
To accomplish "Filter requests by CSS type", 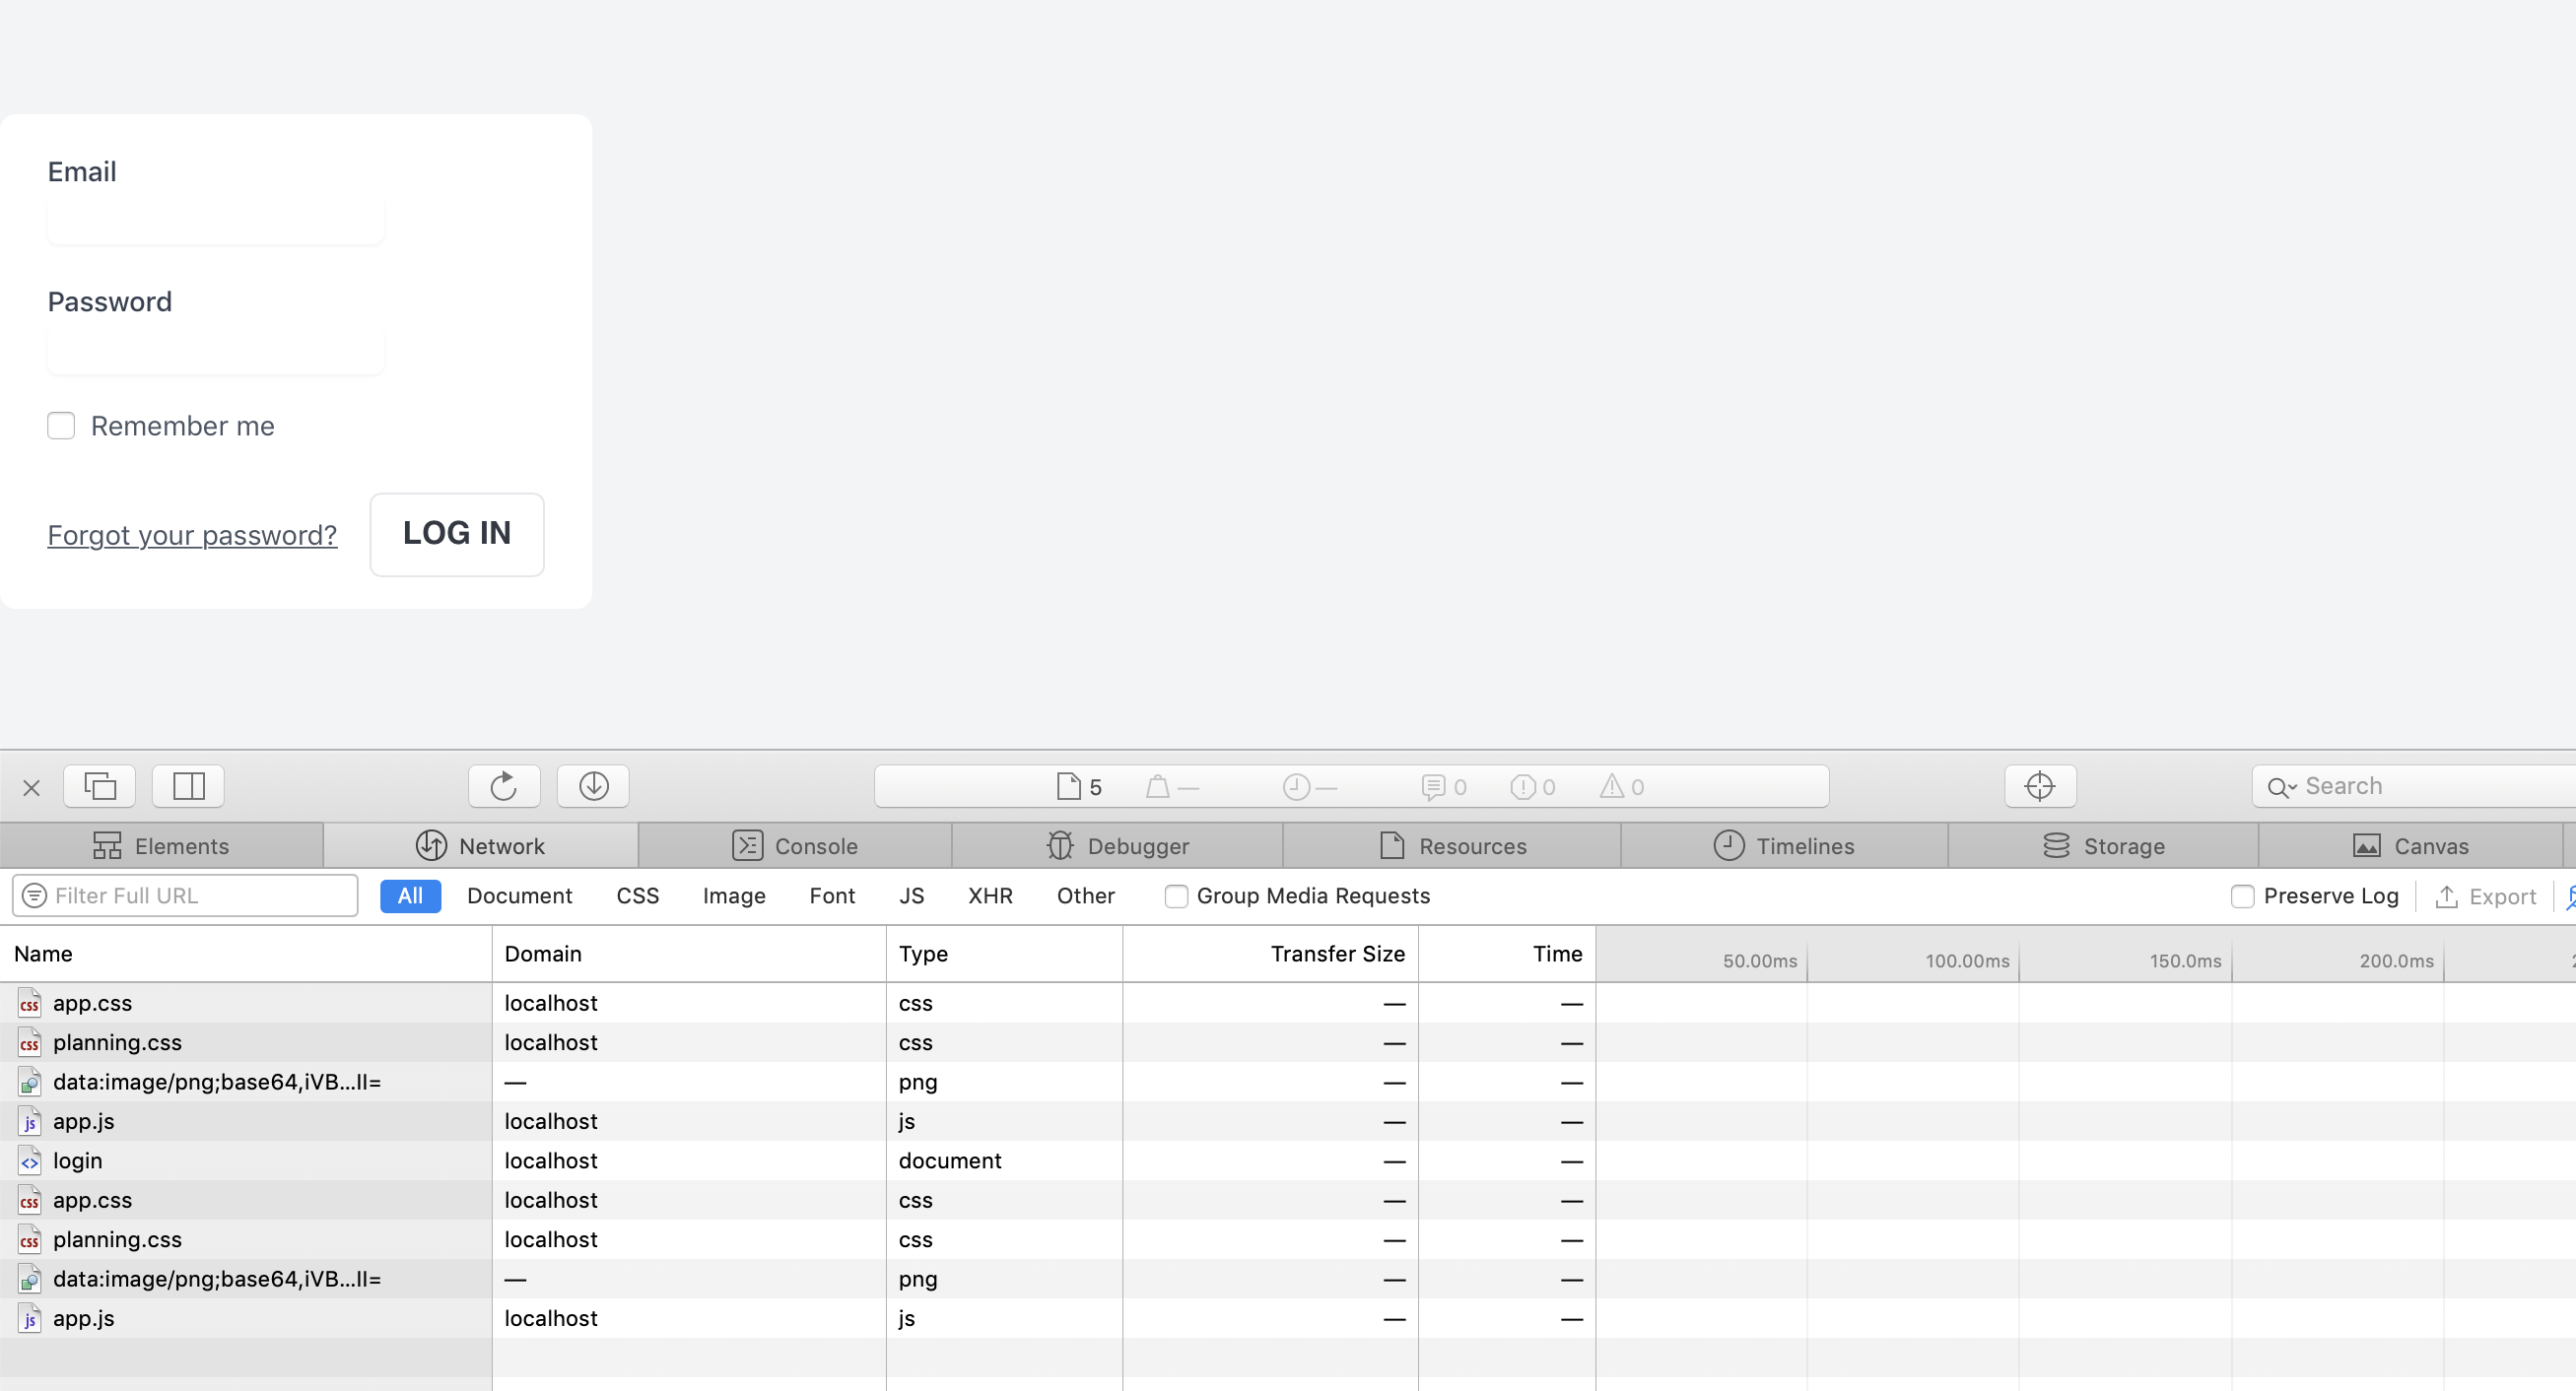I will [638, 896].
